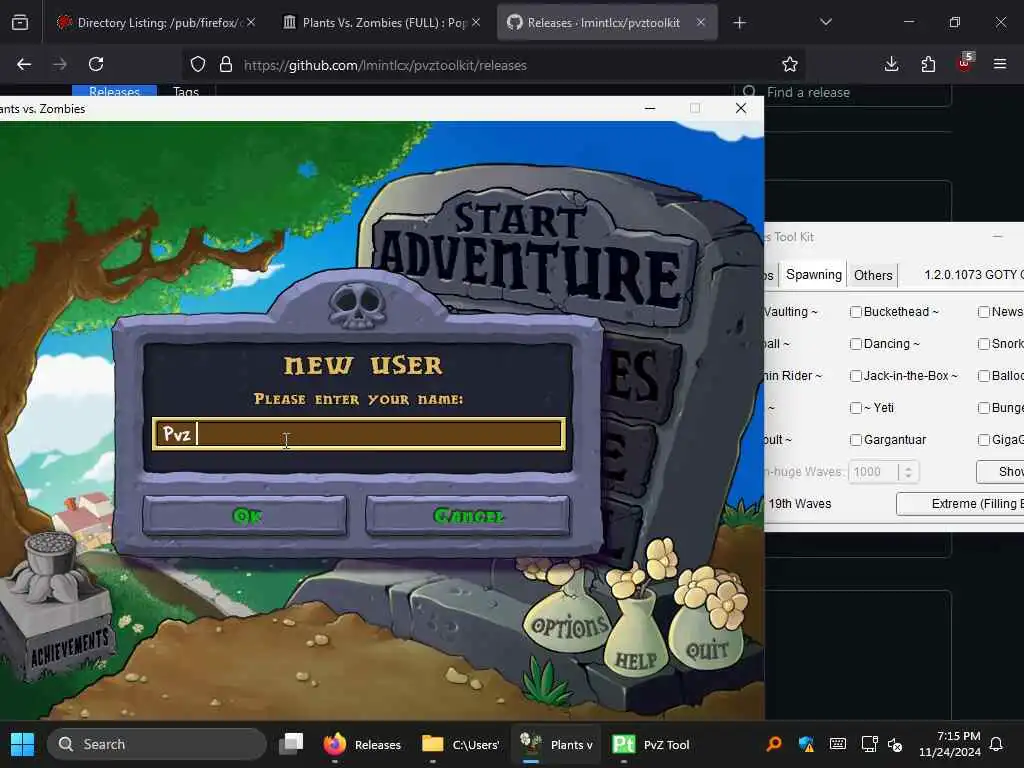Toggle the Gargantuar zombie checkbox
The width and height of the screenshot is (1024, 768).
pyautogui.click(x=856, y=440)
